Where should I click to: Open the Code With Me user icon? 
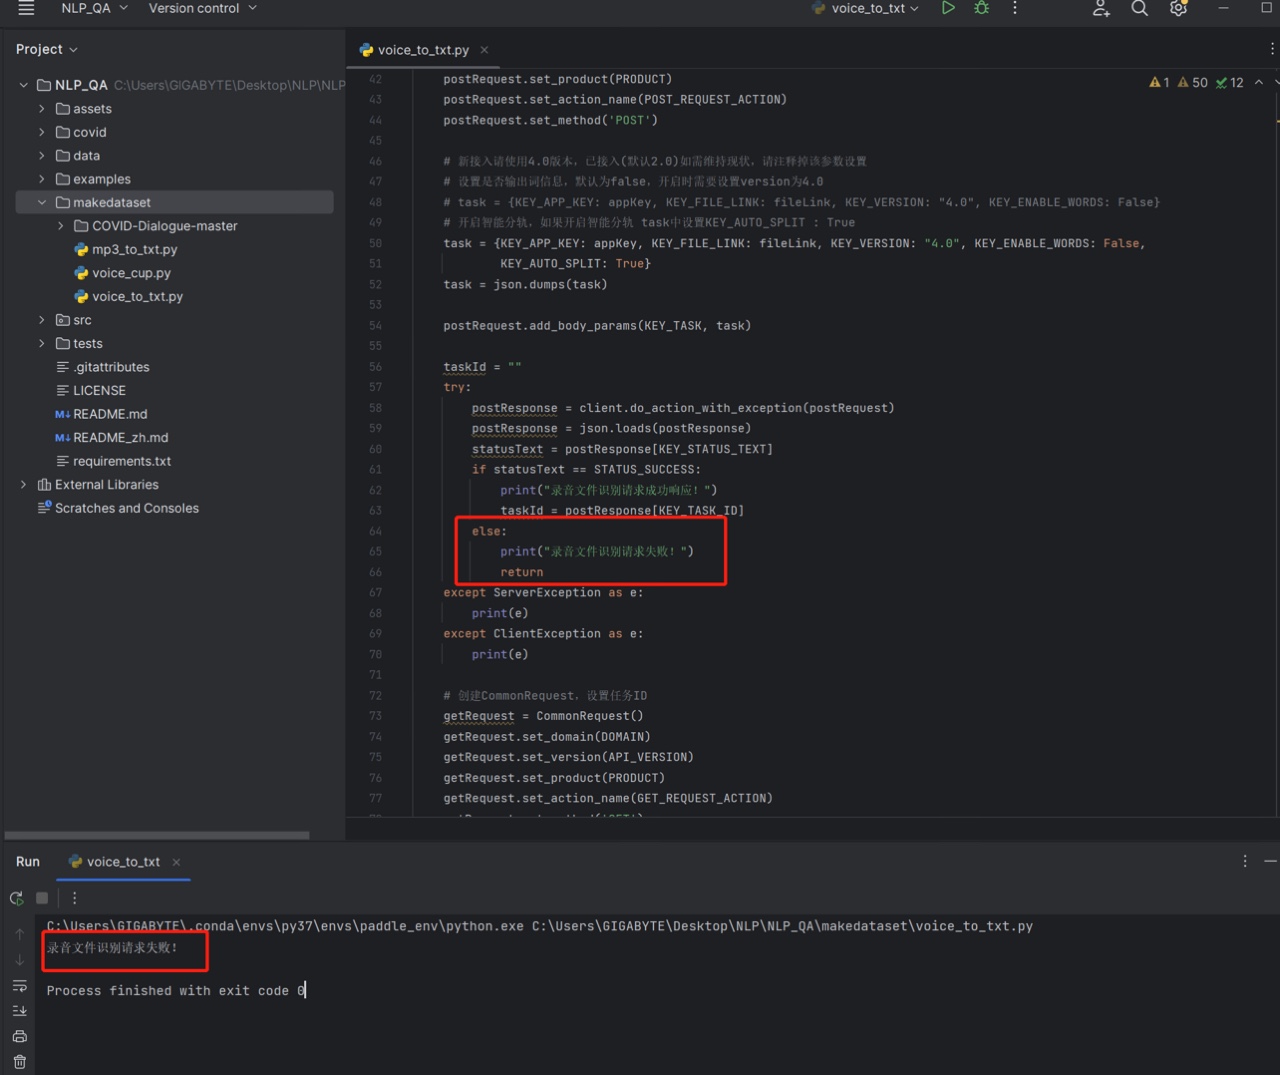click(1101, 8)
